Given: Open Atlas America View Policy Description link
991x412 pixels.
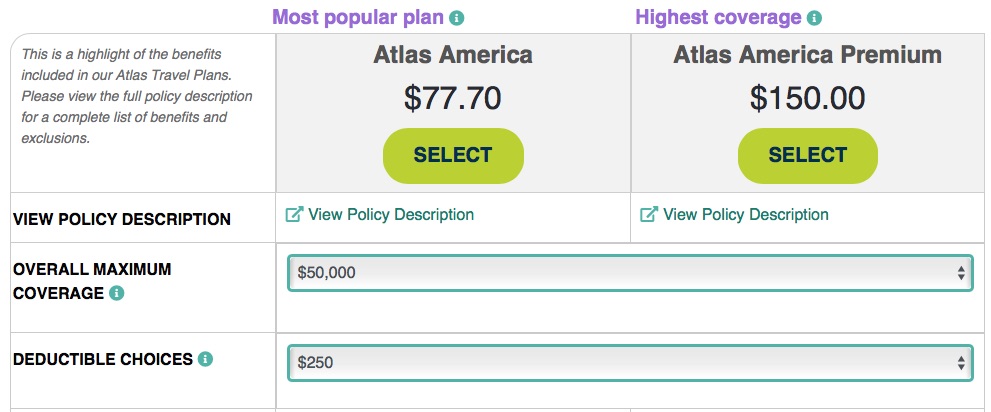Looking at the screenshot, I should coord(391,215).
